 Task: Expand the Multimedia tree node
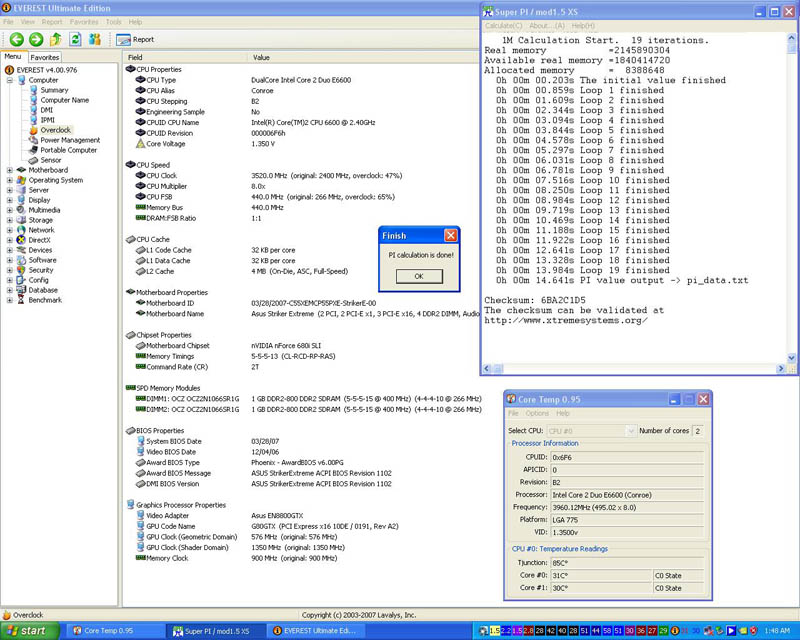coord(10,210)
